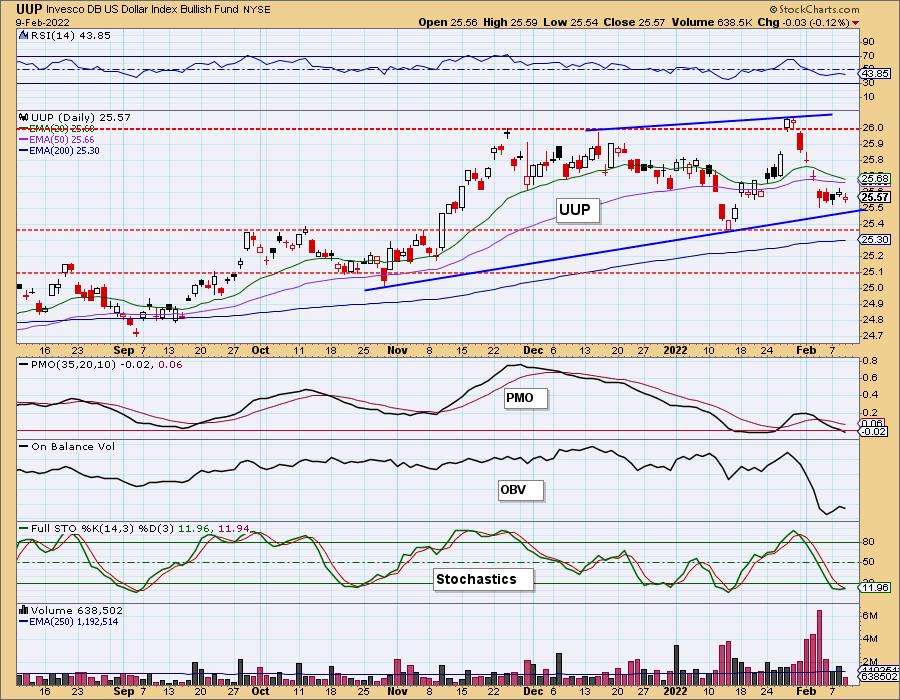Click the 638502 volume tag on axis
Image resolution: width=900 pixels, height=700 pixels.
(x=876, y=678)
